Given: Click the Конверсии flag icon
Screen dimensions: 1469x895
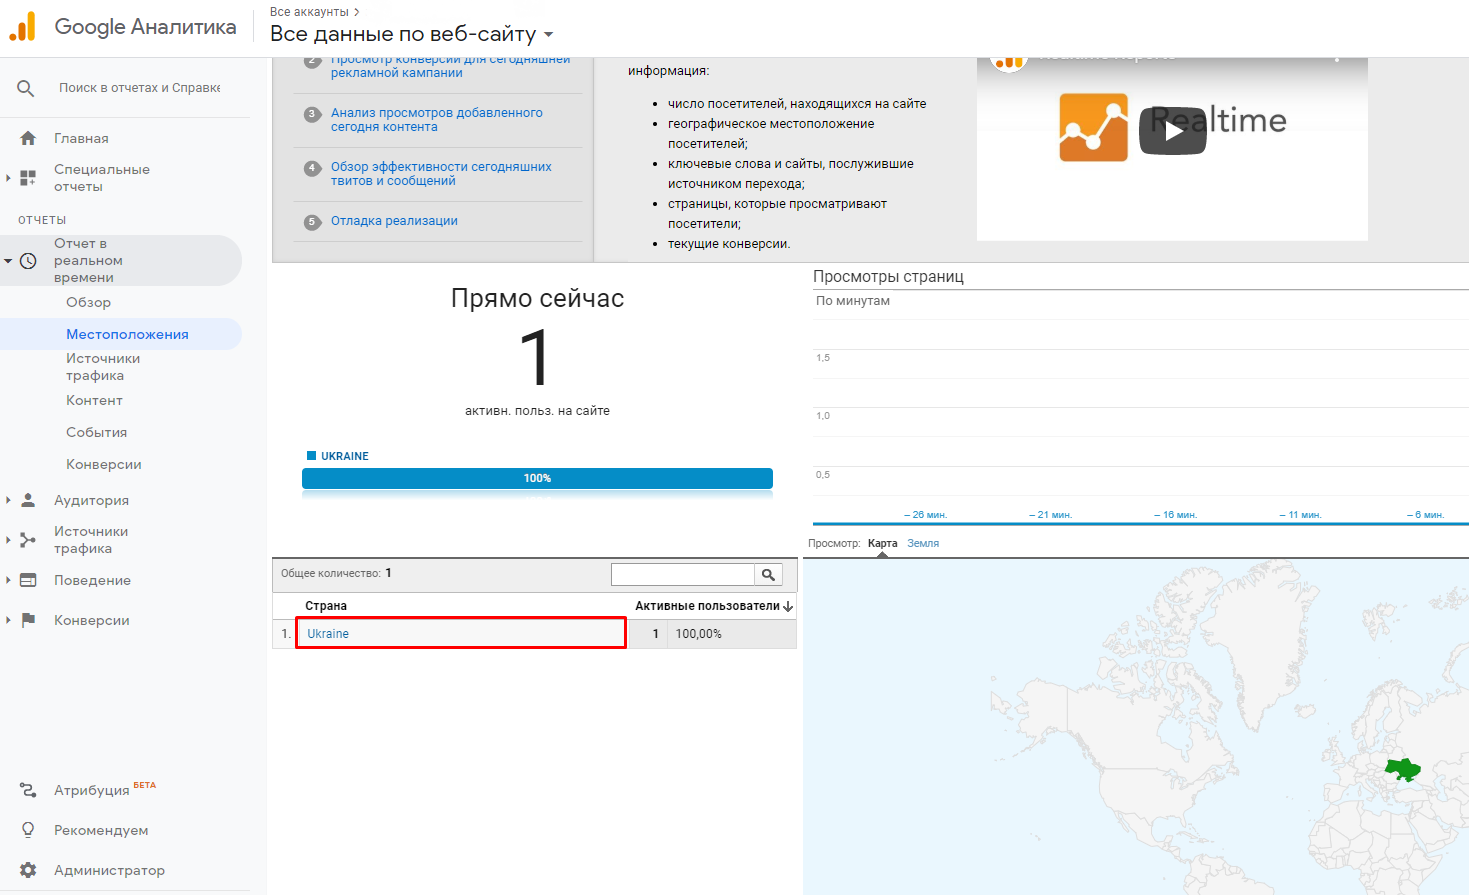Looking at the screenshot, I should pos(27,620).
